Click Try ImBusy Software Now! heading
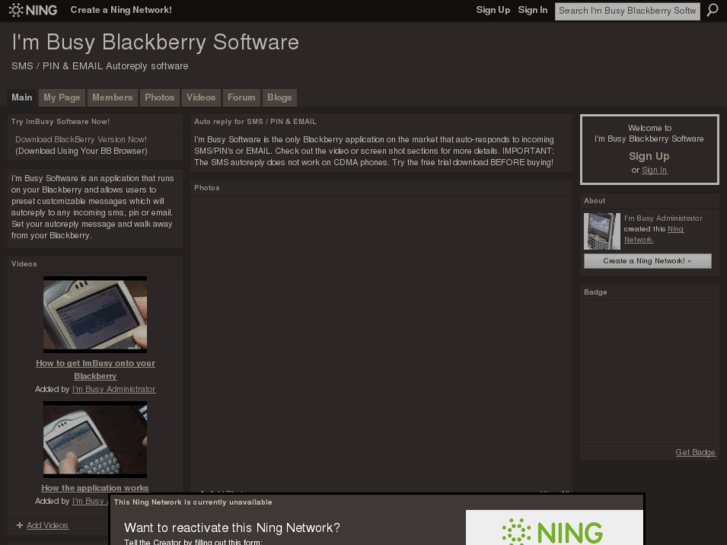 60,122
